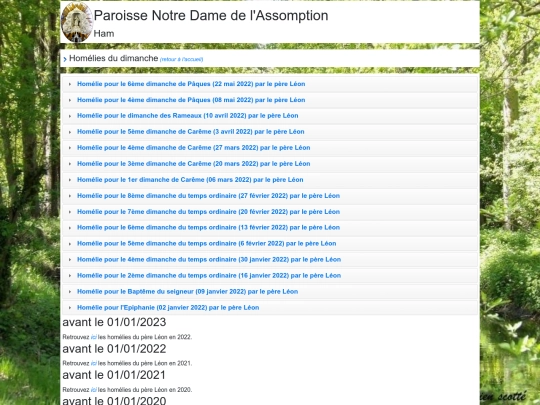This screenshot has width=540, height=405.
Task: Click 'ici' link for 2020 homilies
Action: click(x=93, y=390)
